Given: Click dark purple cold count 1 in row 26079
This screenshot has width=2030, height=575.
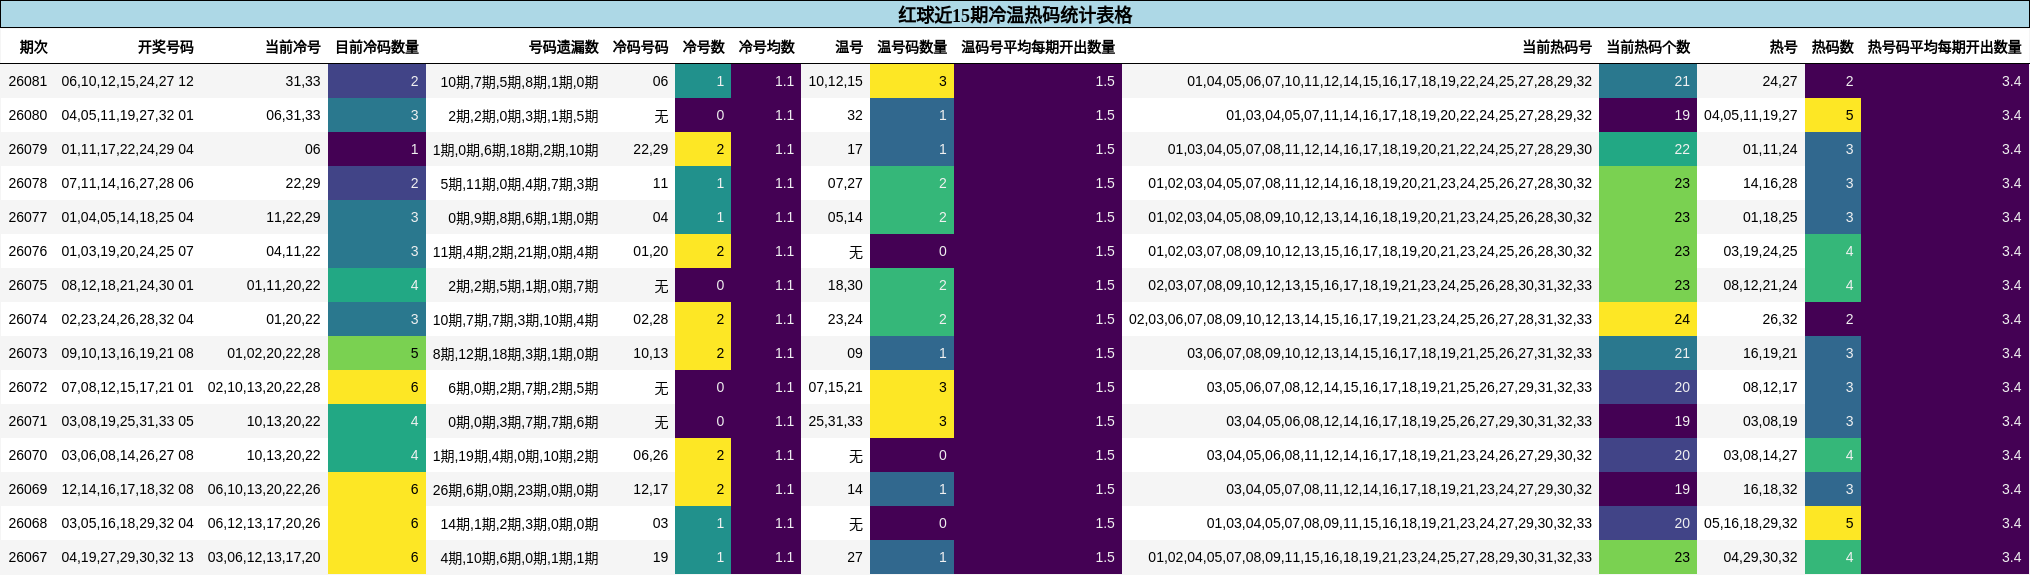Looking at the screenshot, I should pos(377,149).
